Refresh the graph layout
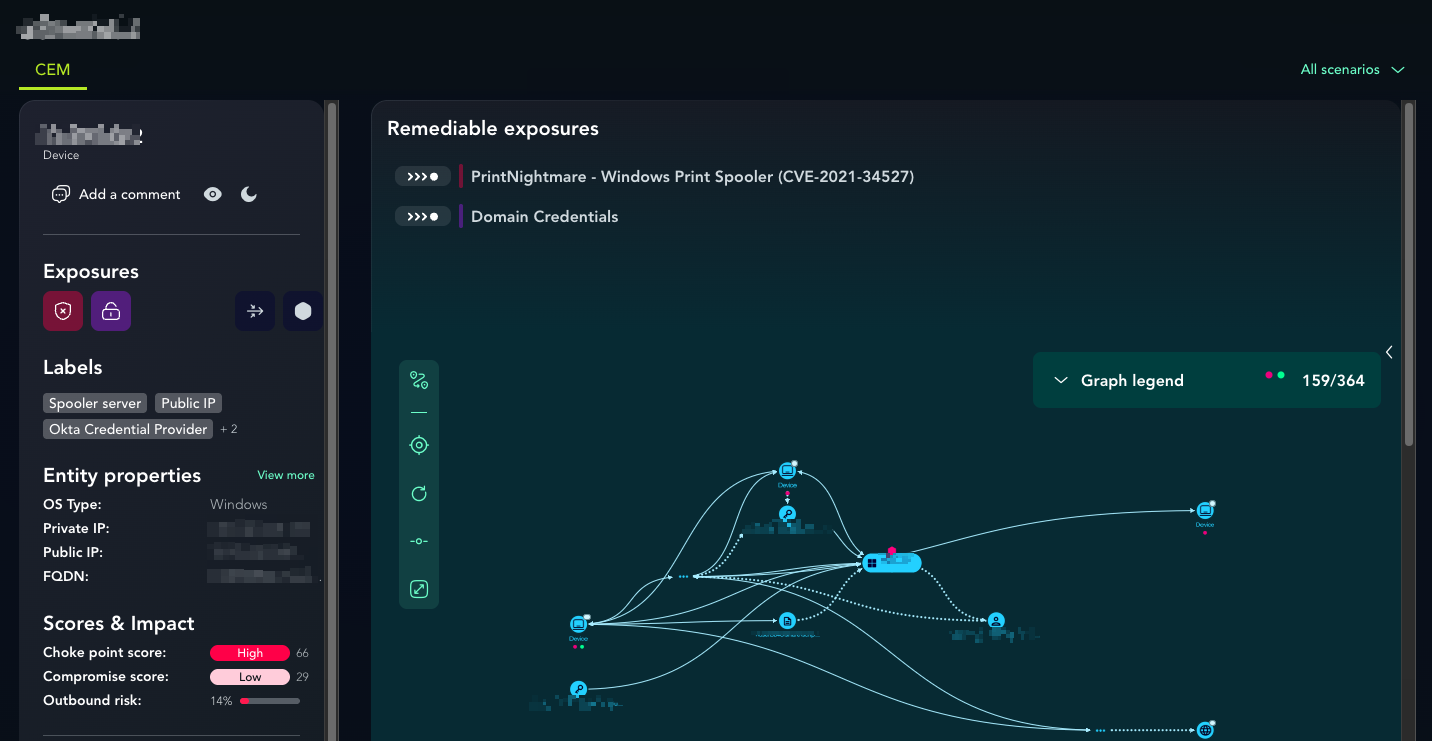 click(x=419, y=493)
